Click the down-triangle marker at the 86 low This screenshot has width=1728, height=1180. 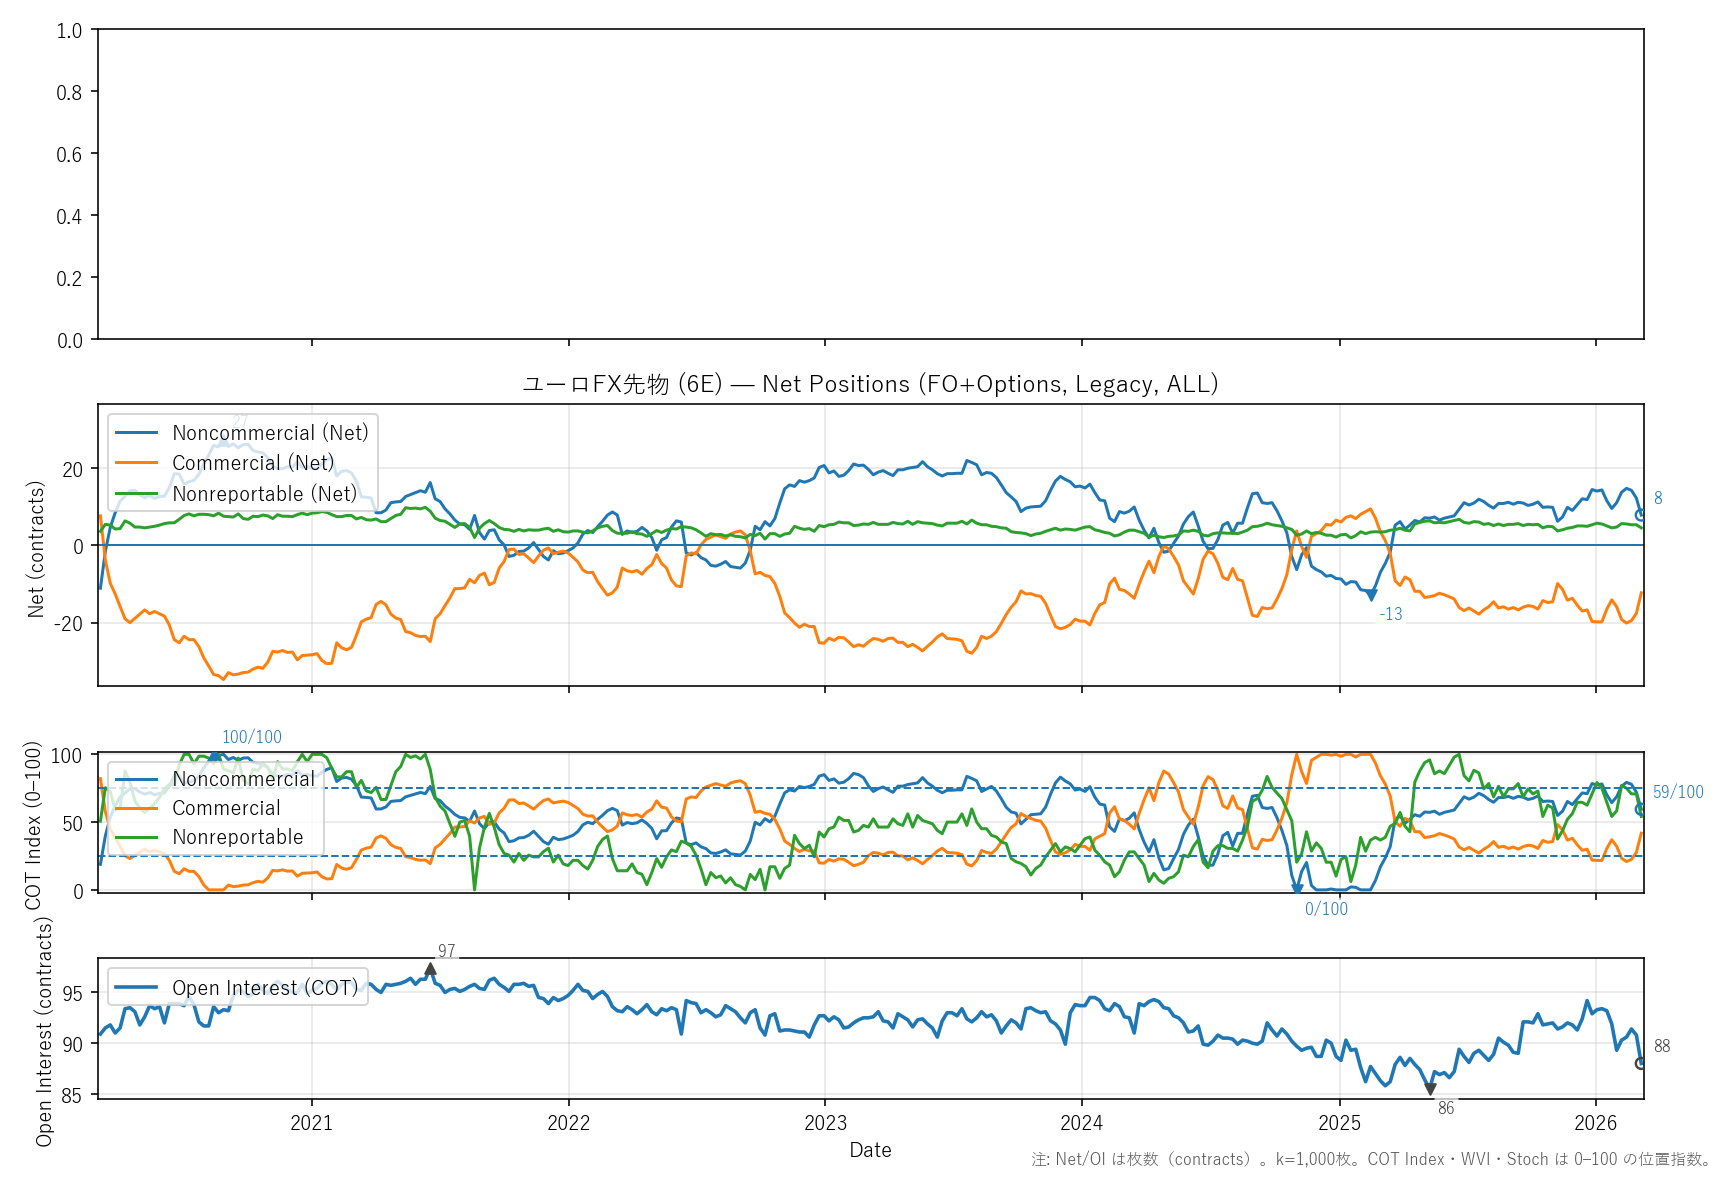1430,1089
